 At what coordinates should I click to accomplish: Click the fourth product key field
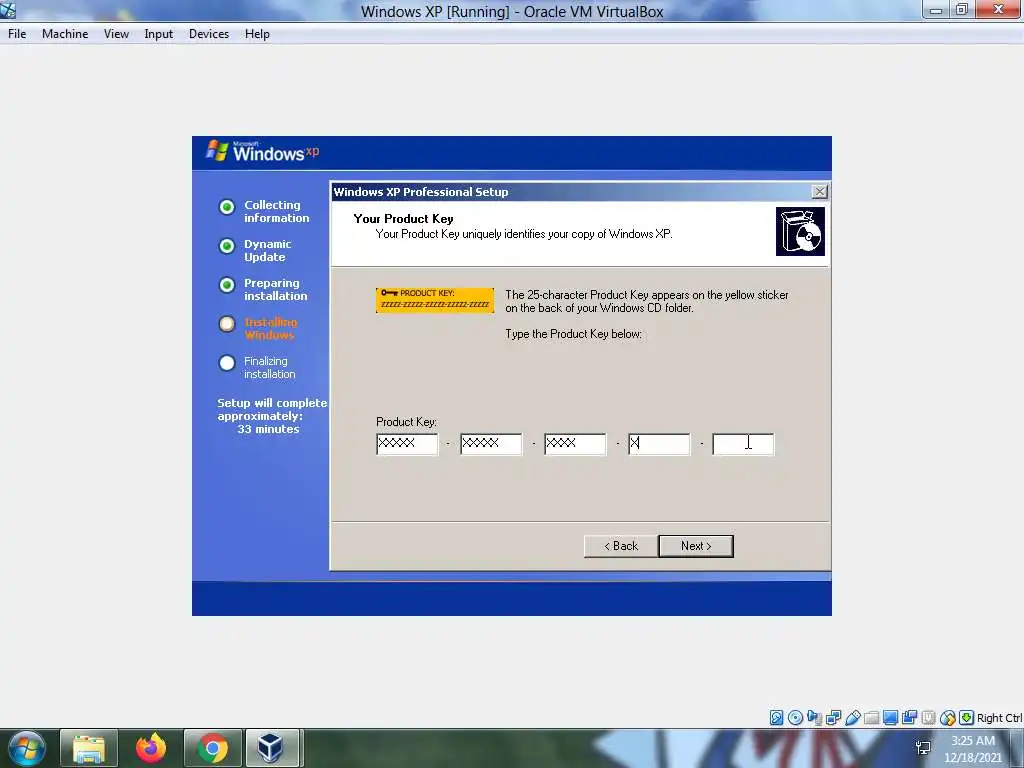[x=659, y=444]
